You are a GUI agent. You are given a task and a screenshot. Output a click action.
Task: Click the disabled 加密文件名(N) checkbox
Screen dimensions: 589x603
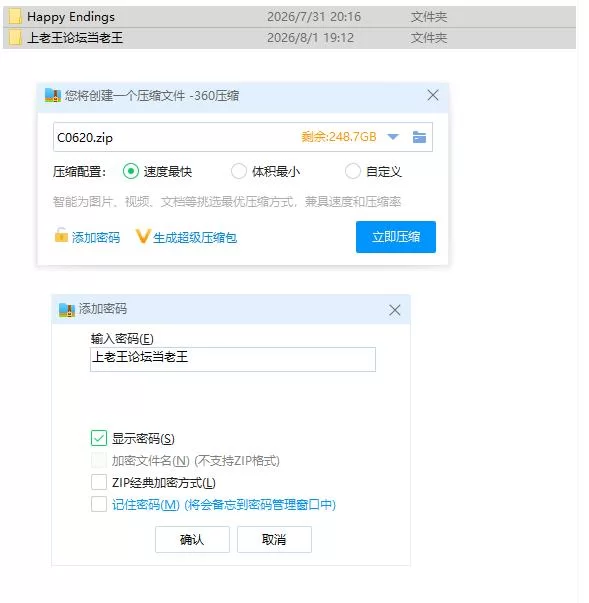pyautogui.click(x=99, y=460)
